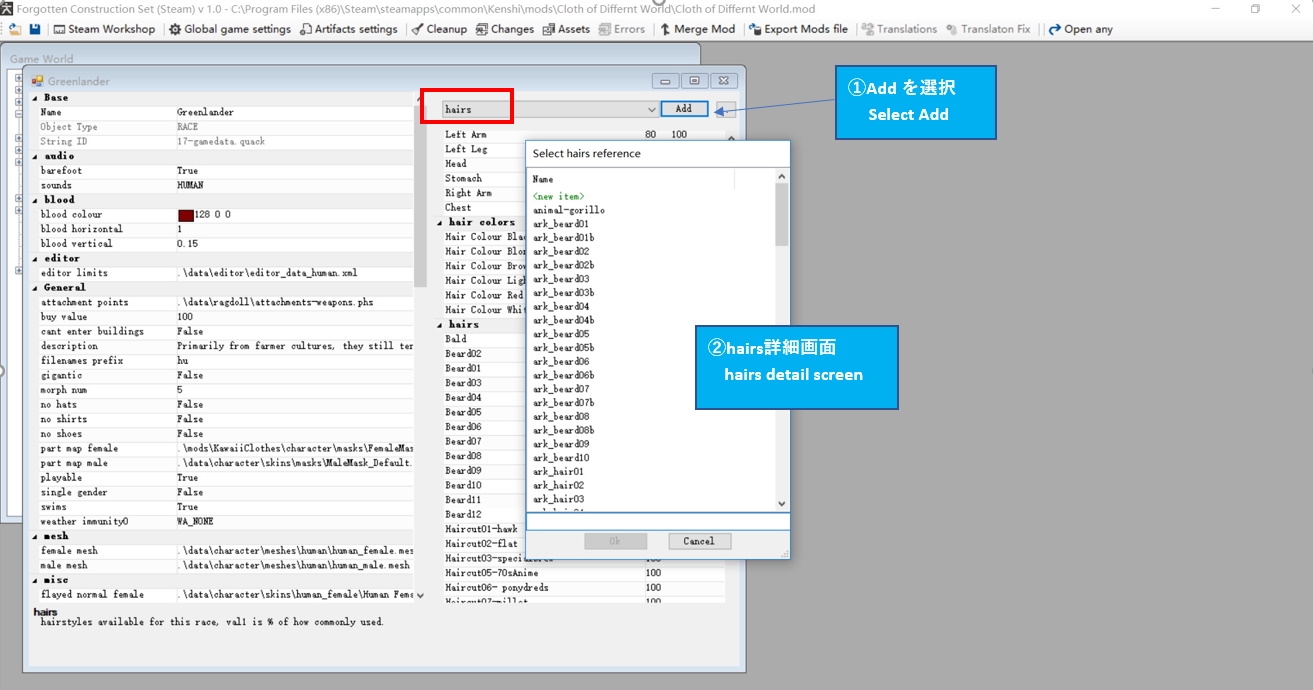The image size is (1313, 690).
Task: Collapse the mesh property category
Action: 35,536
